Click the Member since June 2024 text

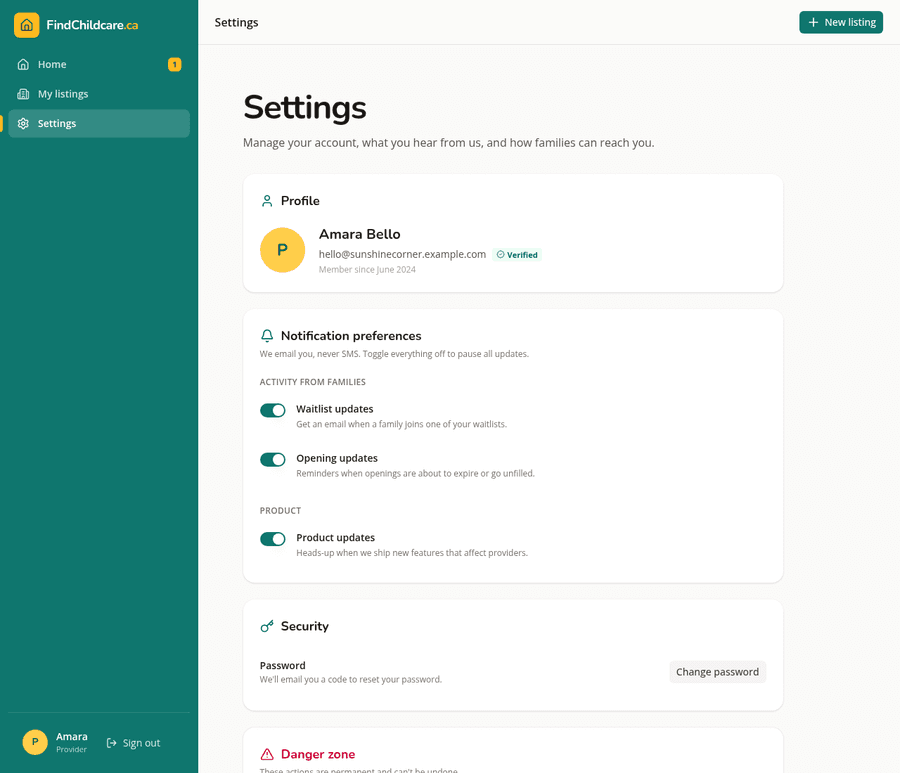[x=367, y=270]
